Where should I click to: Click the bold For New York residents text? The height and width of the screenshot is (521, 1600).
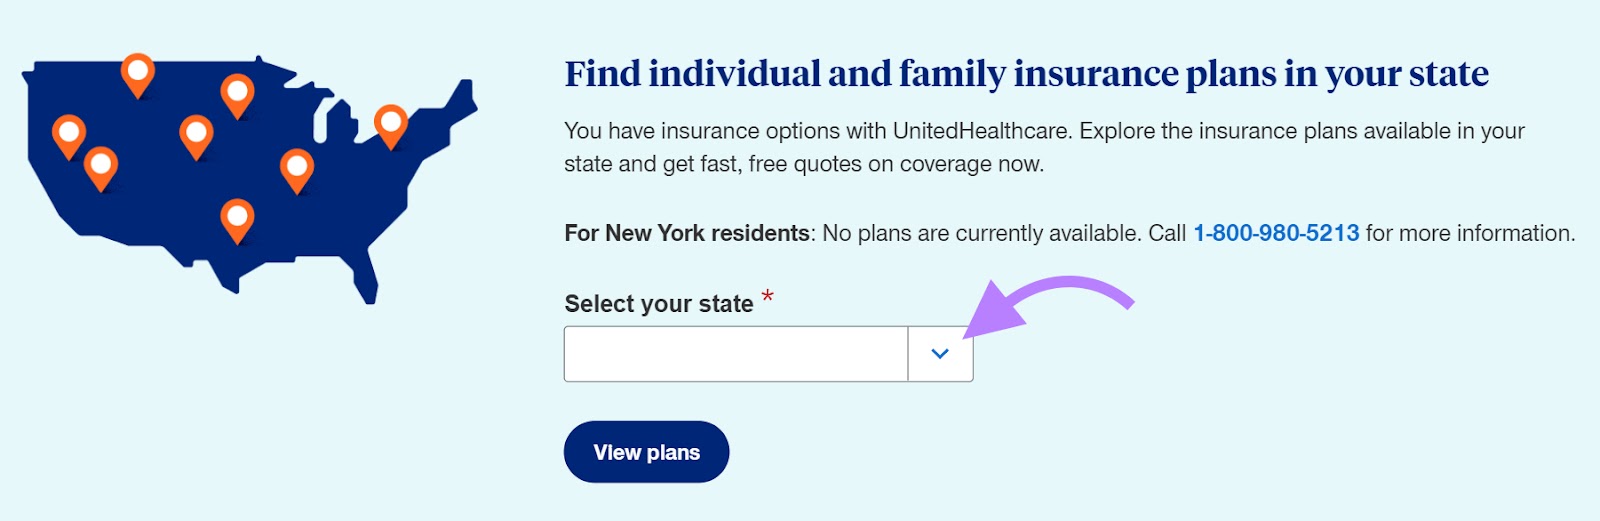[x=687, y=233]
